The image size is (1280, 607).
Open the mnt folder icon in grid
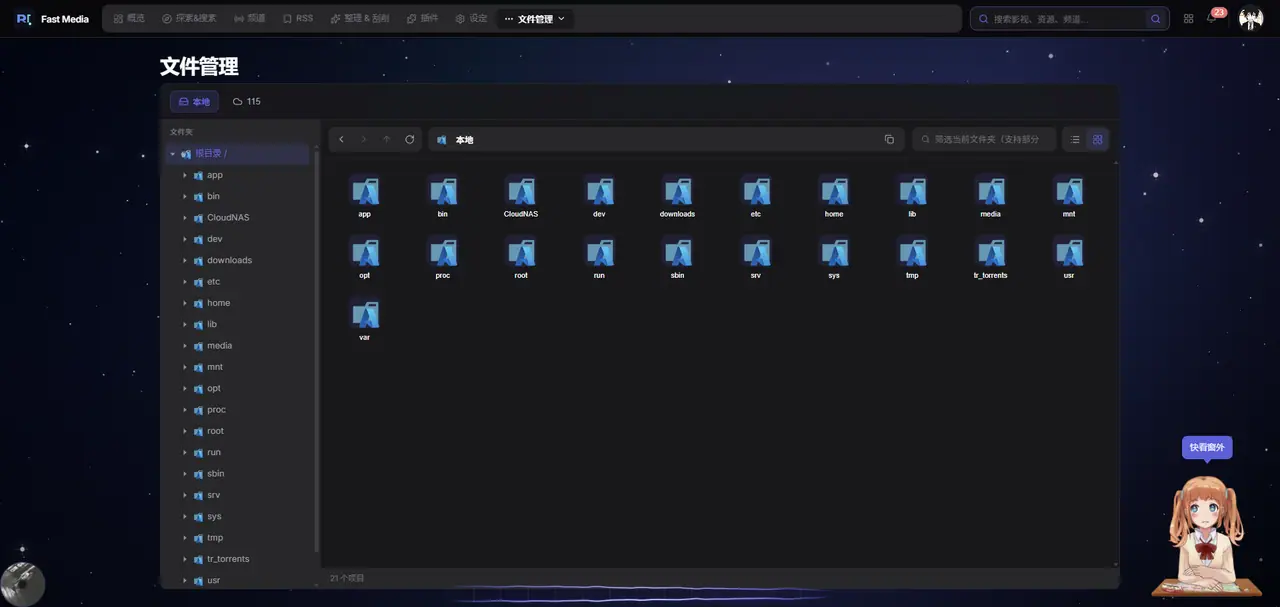1069,191
